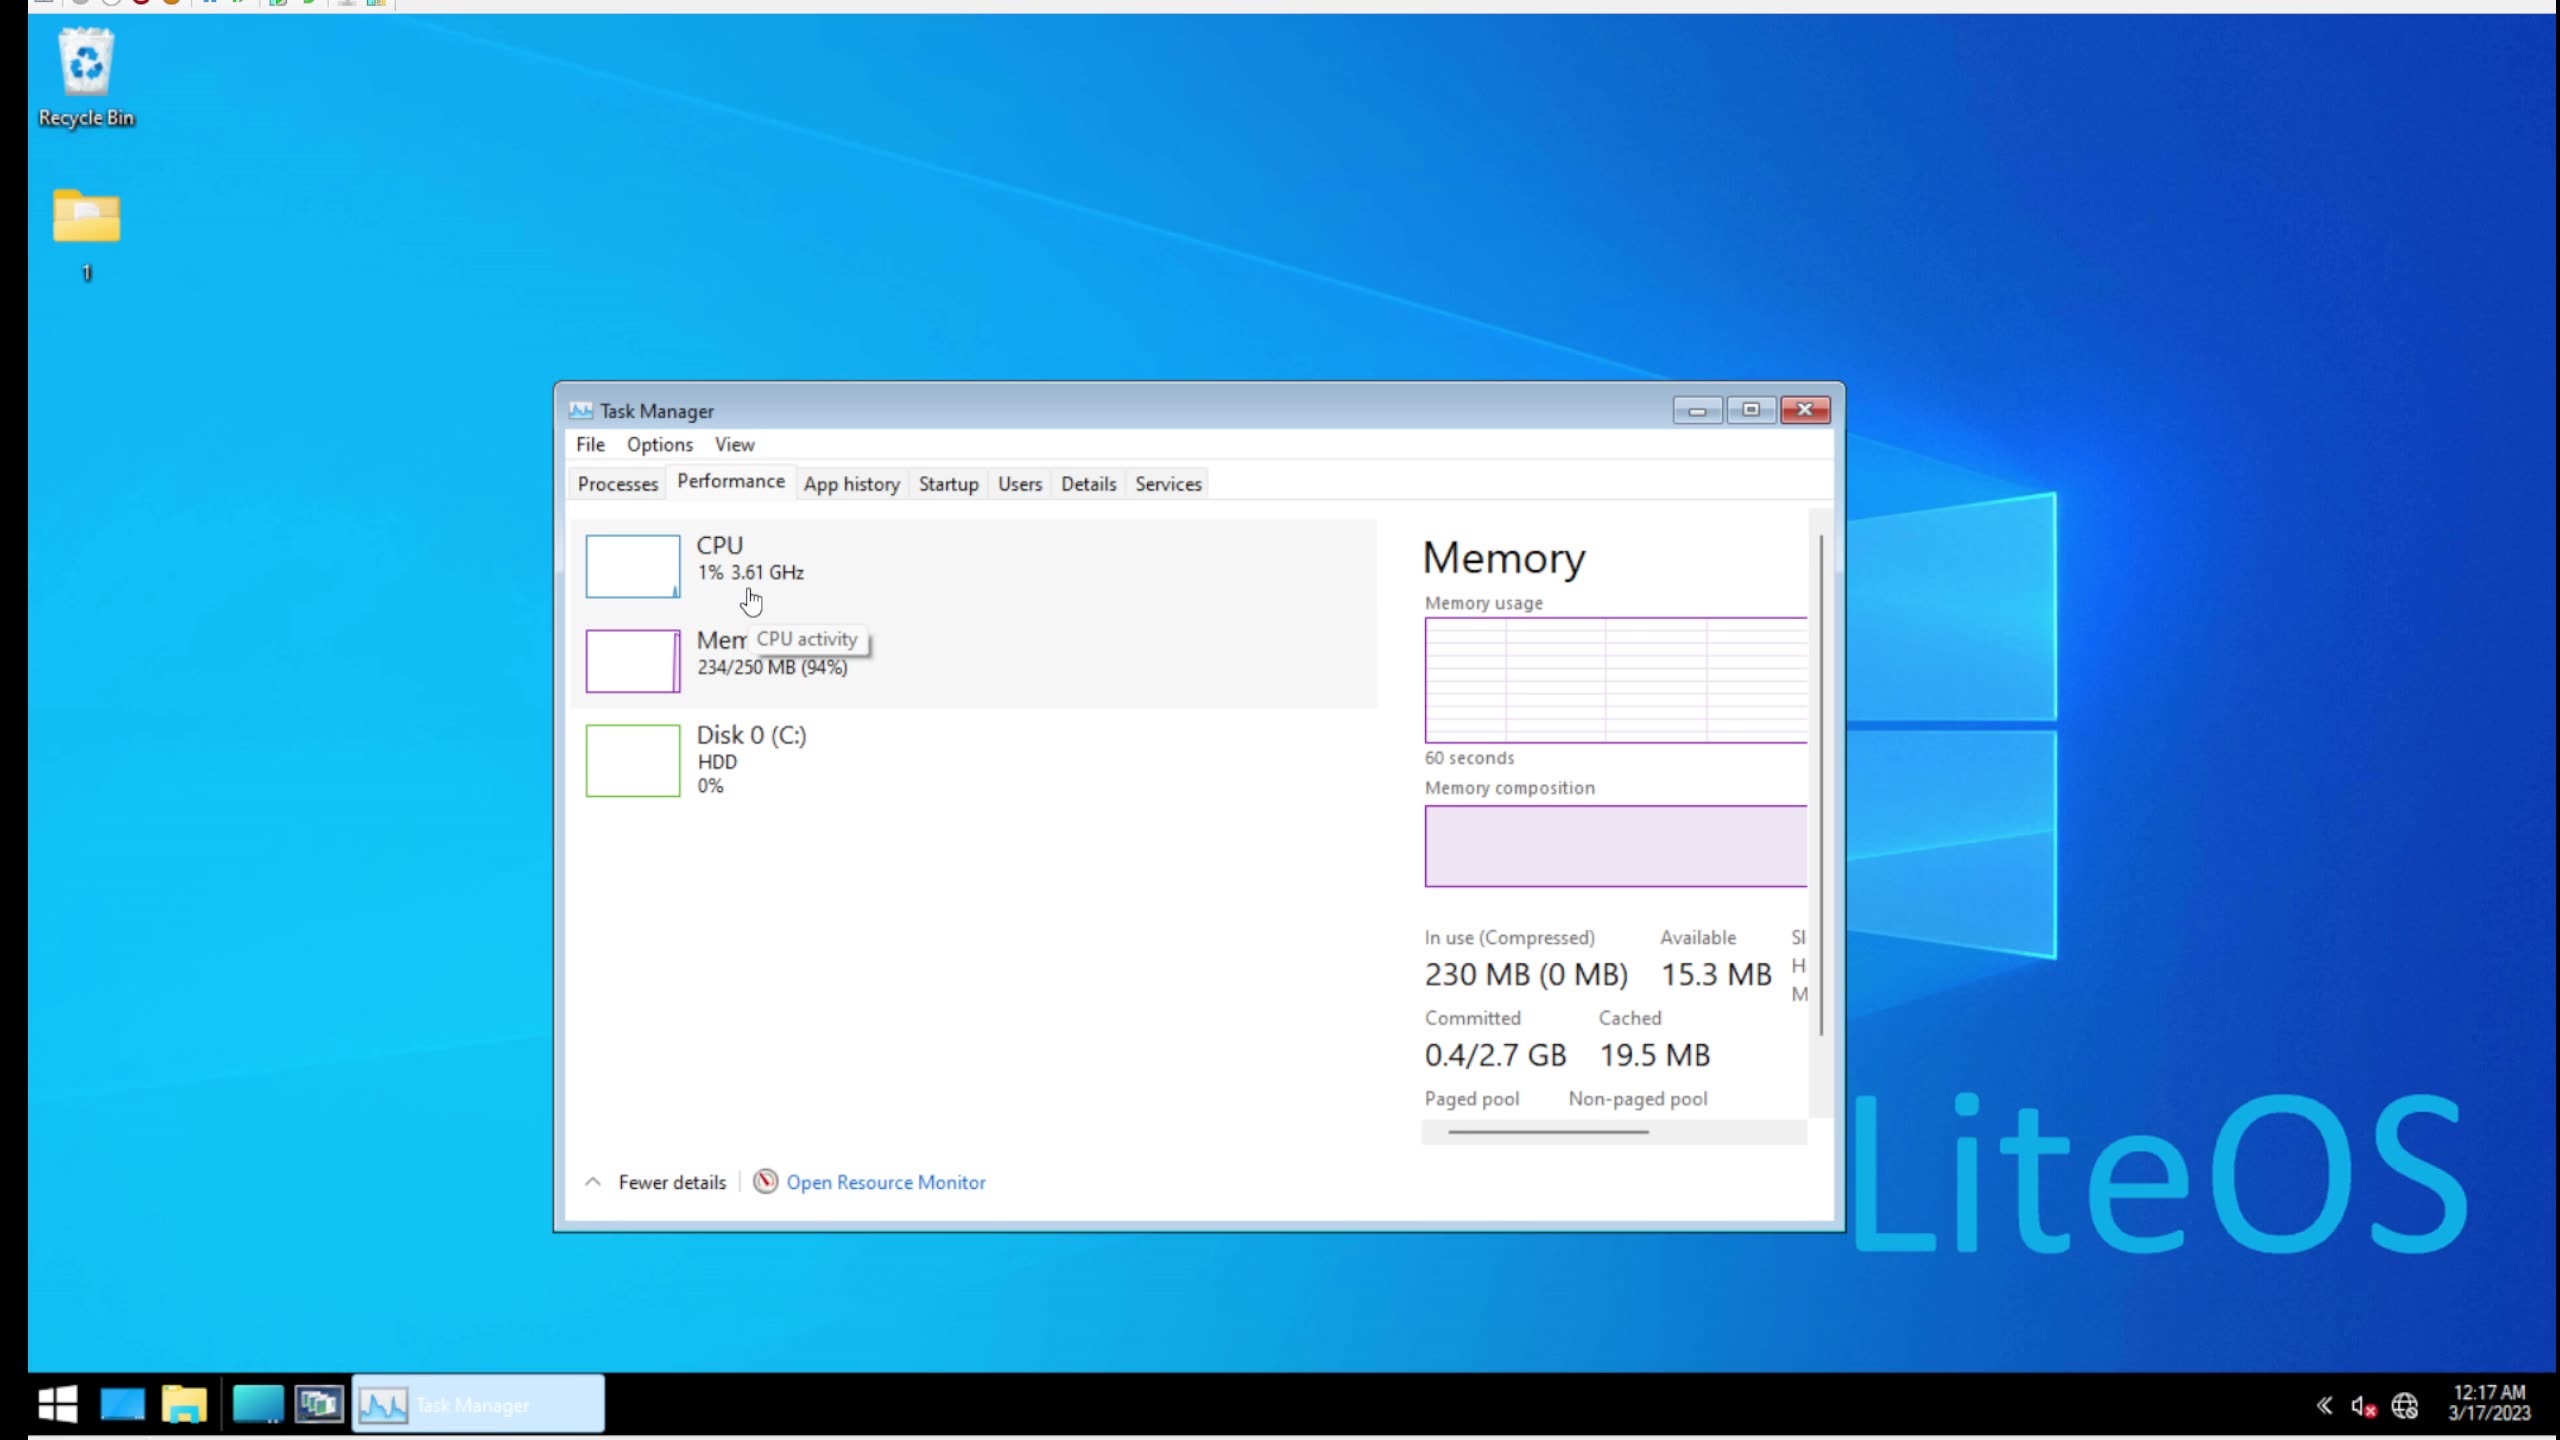
Task: Switch to the Services tab
Action: click(x=1167, y=483)
